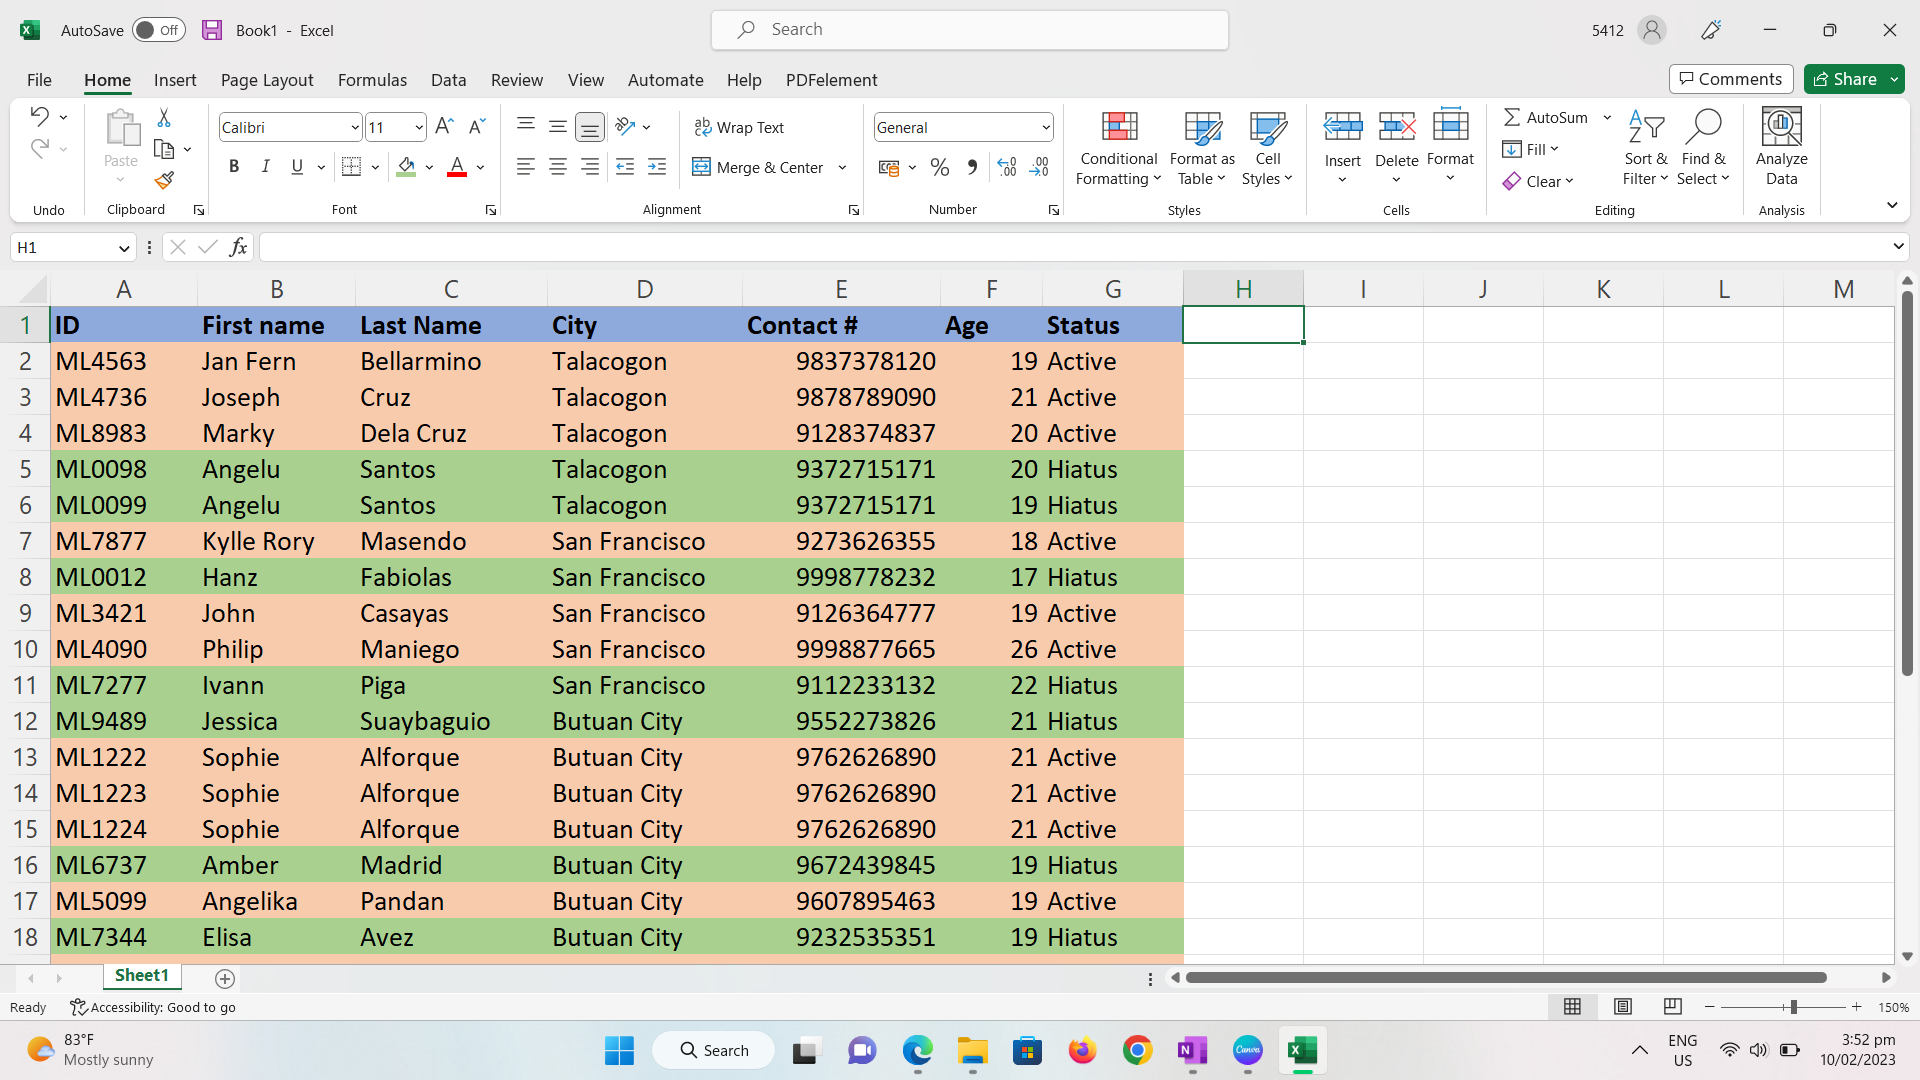Toggle Bold formatting
Viewport: 1920px width, 1080px height.
tap(234, 167)
